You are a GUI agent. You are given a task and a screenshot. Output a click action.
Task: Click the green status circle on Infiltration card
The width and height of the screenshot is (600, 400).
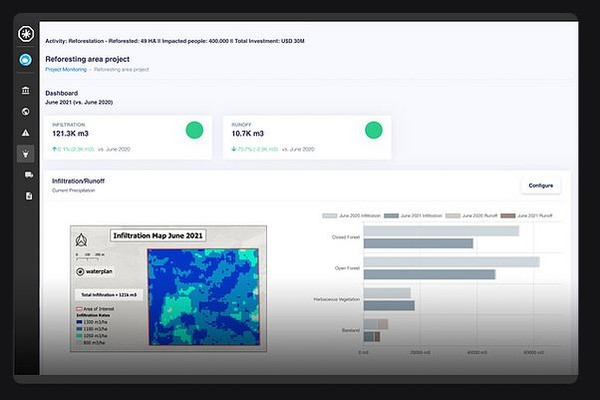click(194, 130)
